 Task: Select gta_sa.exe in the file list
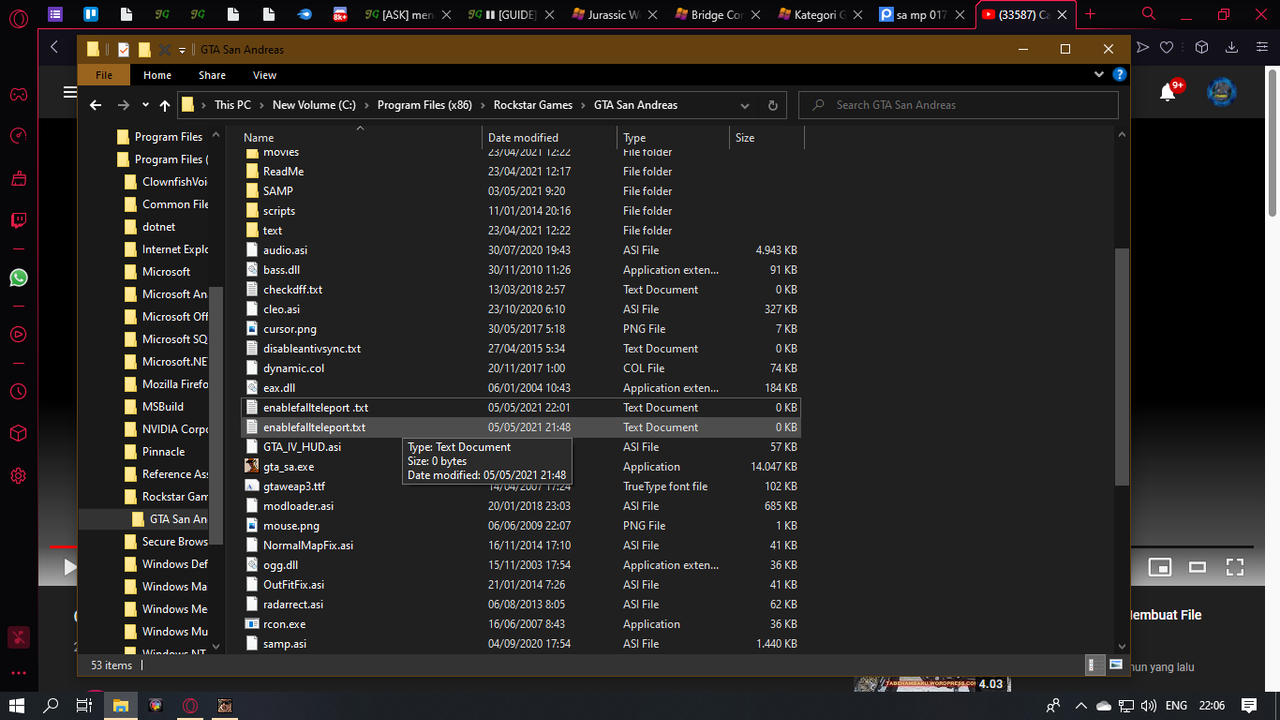(522, 467)
